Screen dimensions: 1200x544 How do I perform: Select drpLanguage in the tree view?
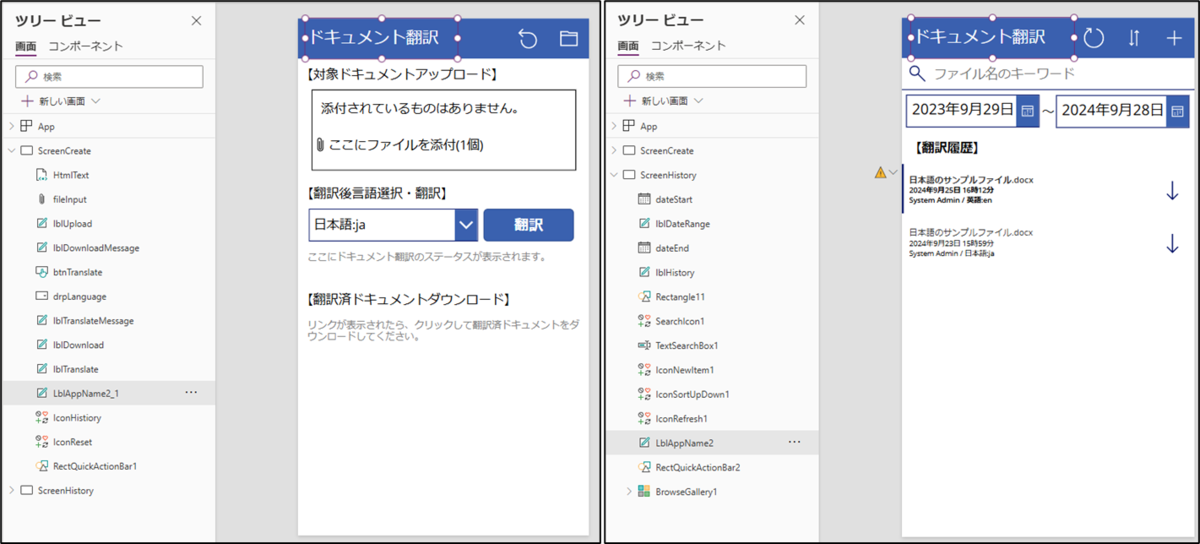pyautogui.click(x=79, y=296)
